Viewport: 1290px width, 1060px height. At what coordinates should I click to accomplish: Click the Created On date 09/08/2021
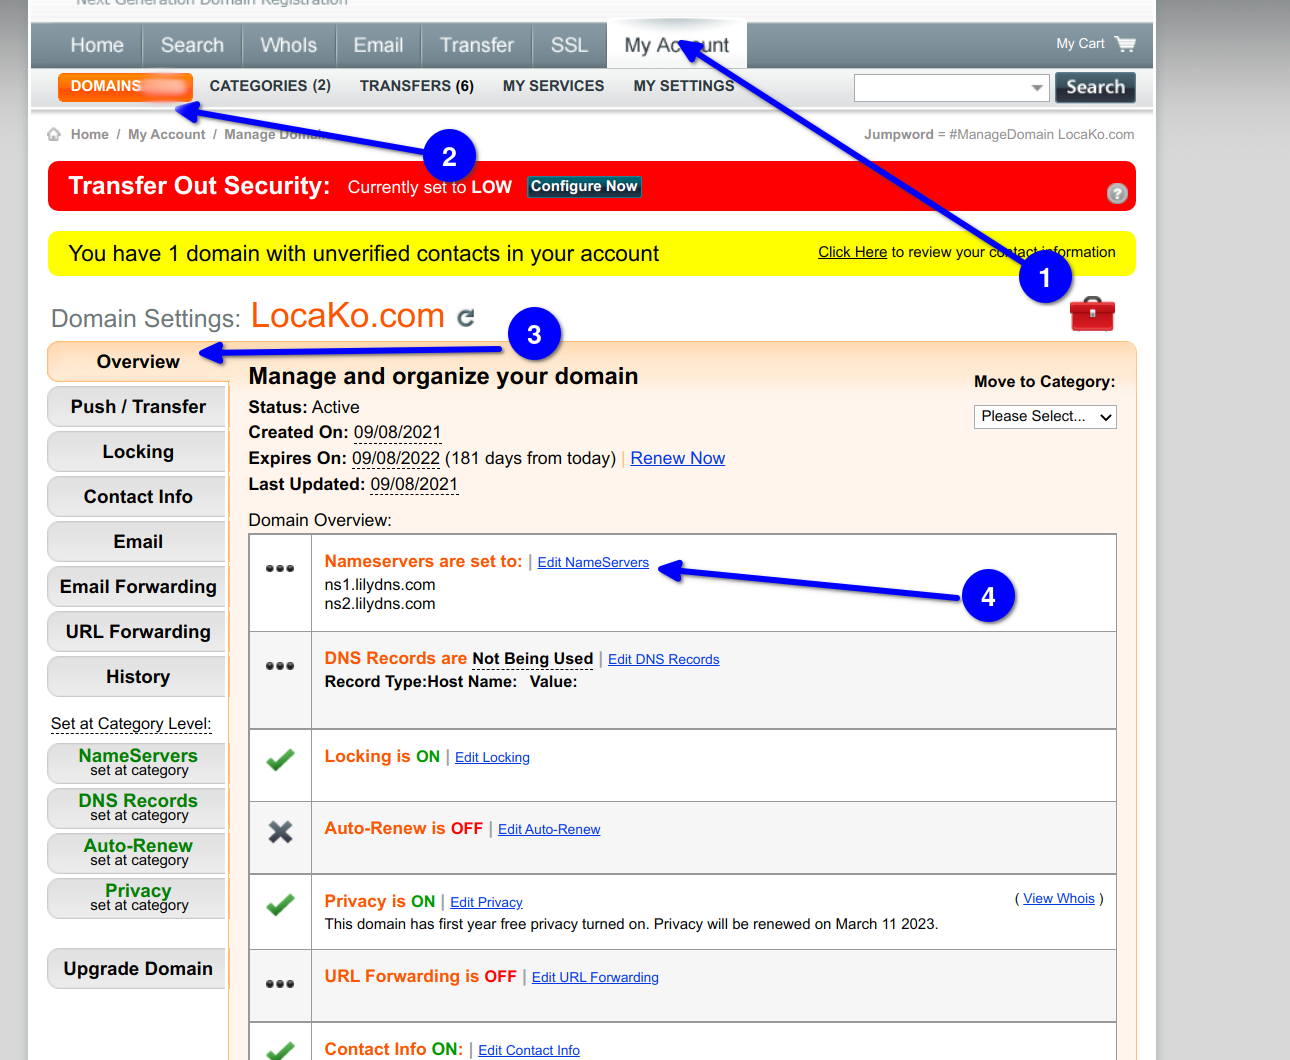click(x=397, y=432)
